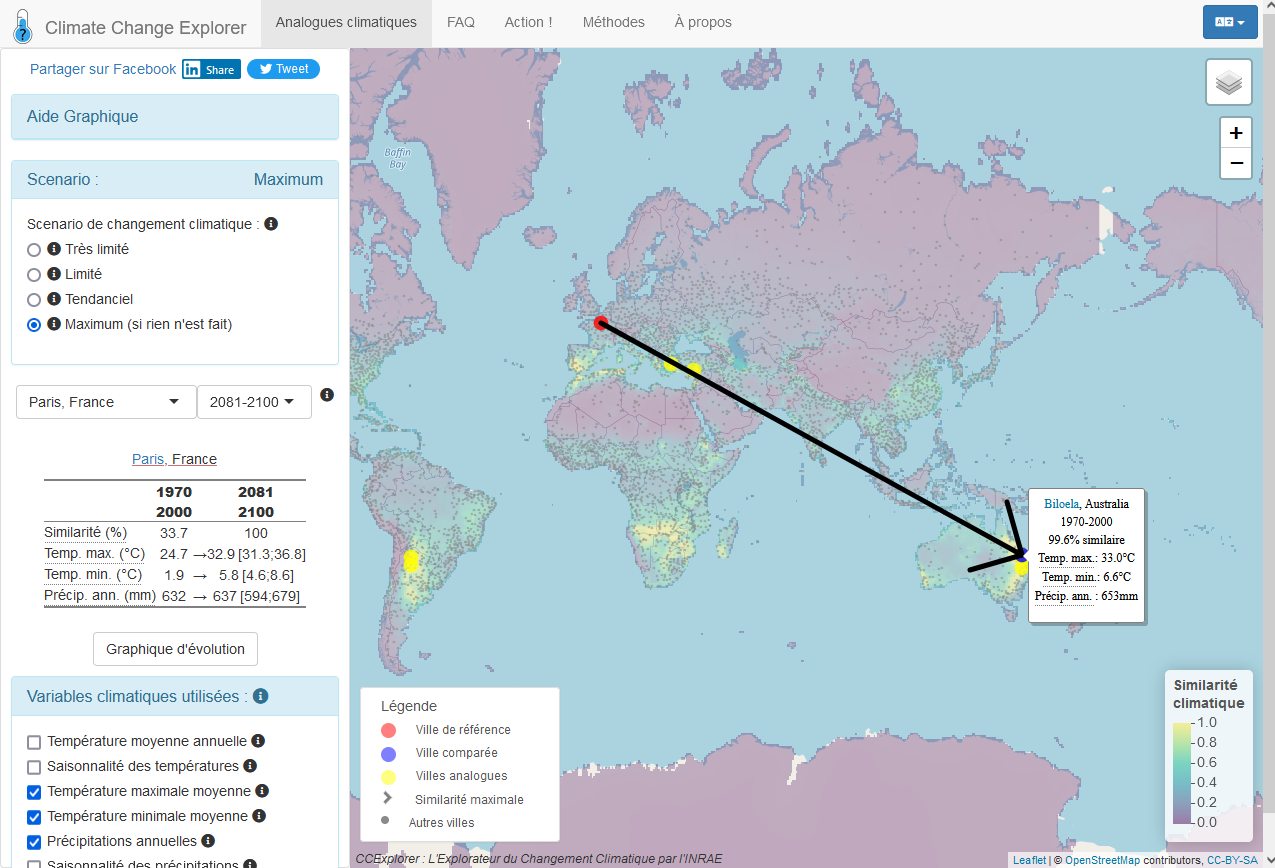Image resolution: width=1275 pixels, height=868 pixels.
Task: Show info for Saisonnalité des températures
Action: click(x=250, y=766)
